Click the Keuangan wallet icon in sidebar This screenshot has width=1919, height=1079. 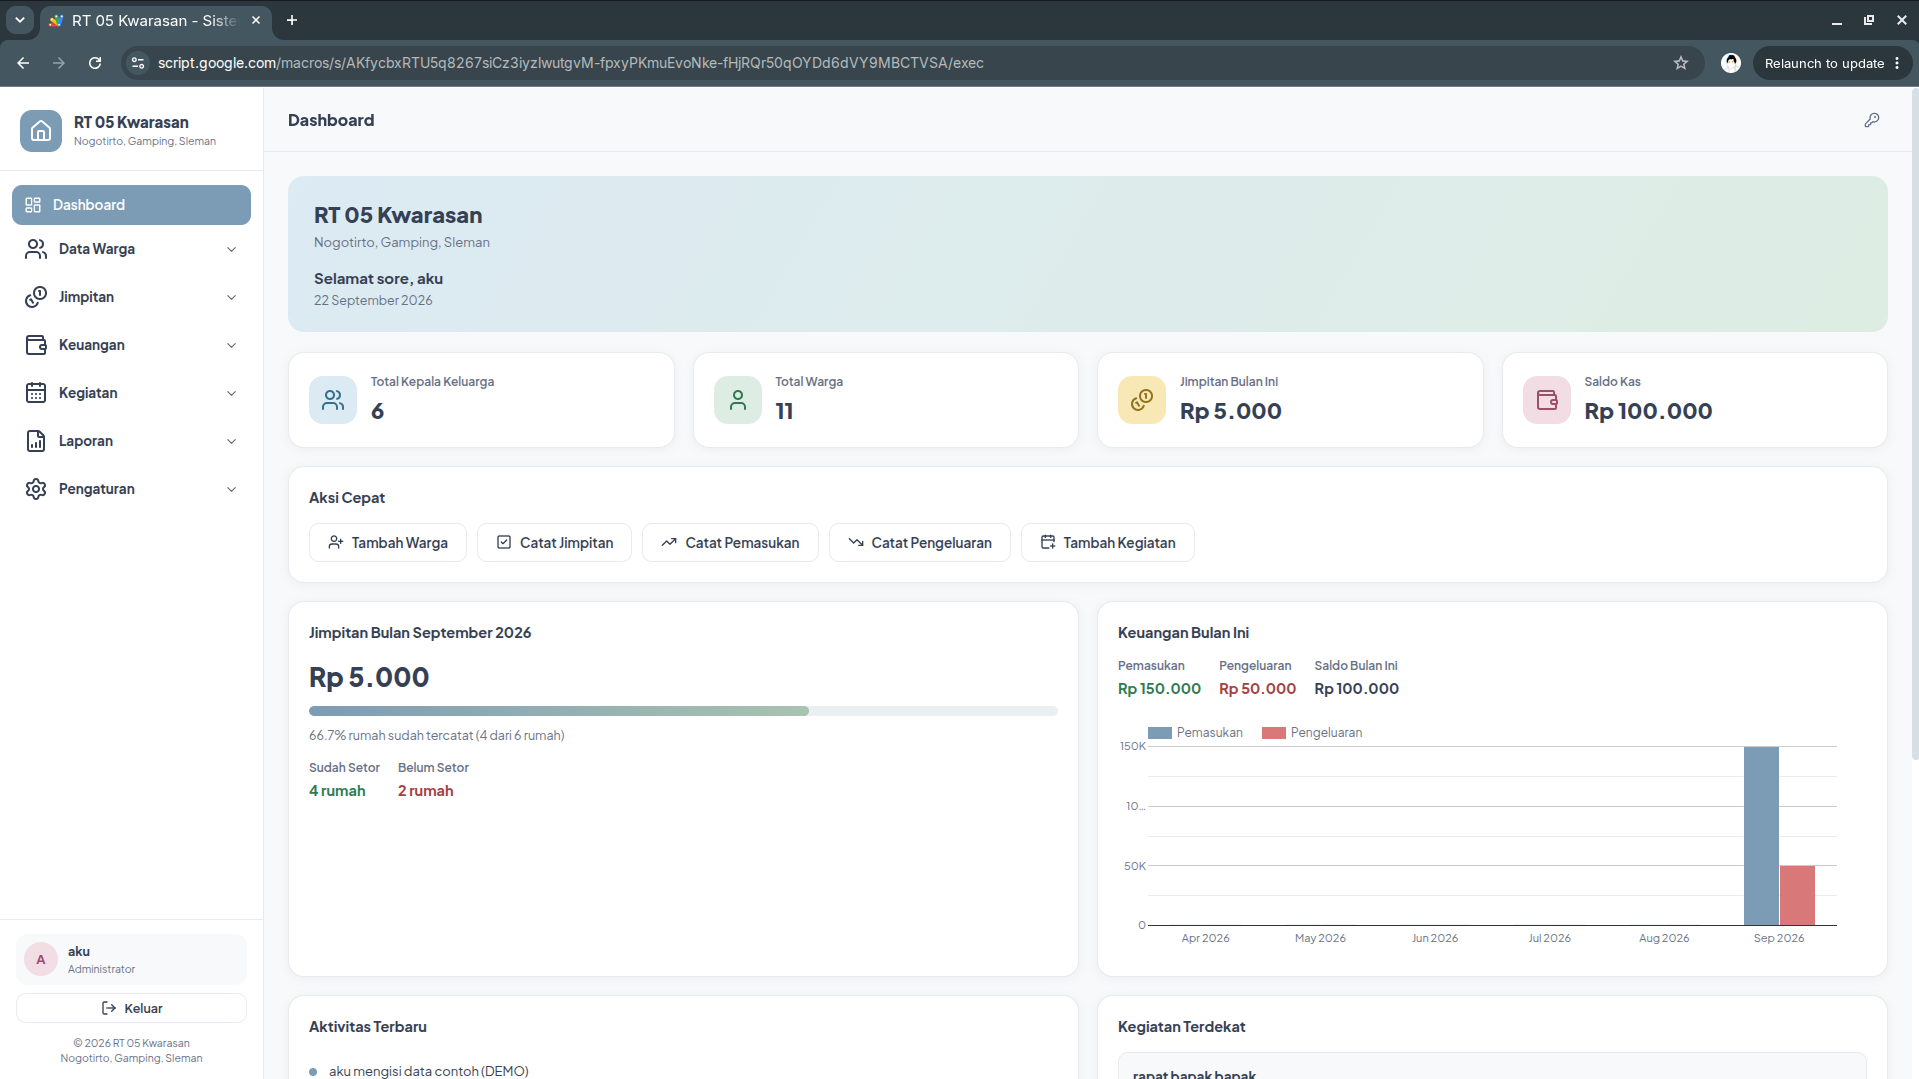click(36, 345)
